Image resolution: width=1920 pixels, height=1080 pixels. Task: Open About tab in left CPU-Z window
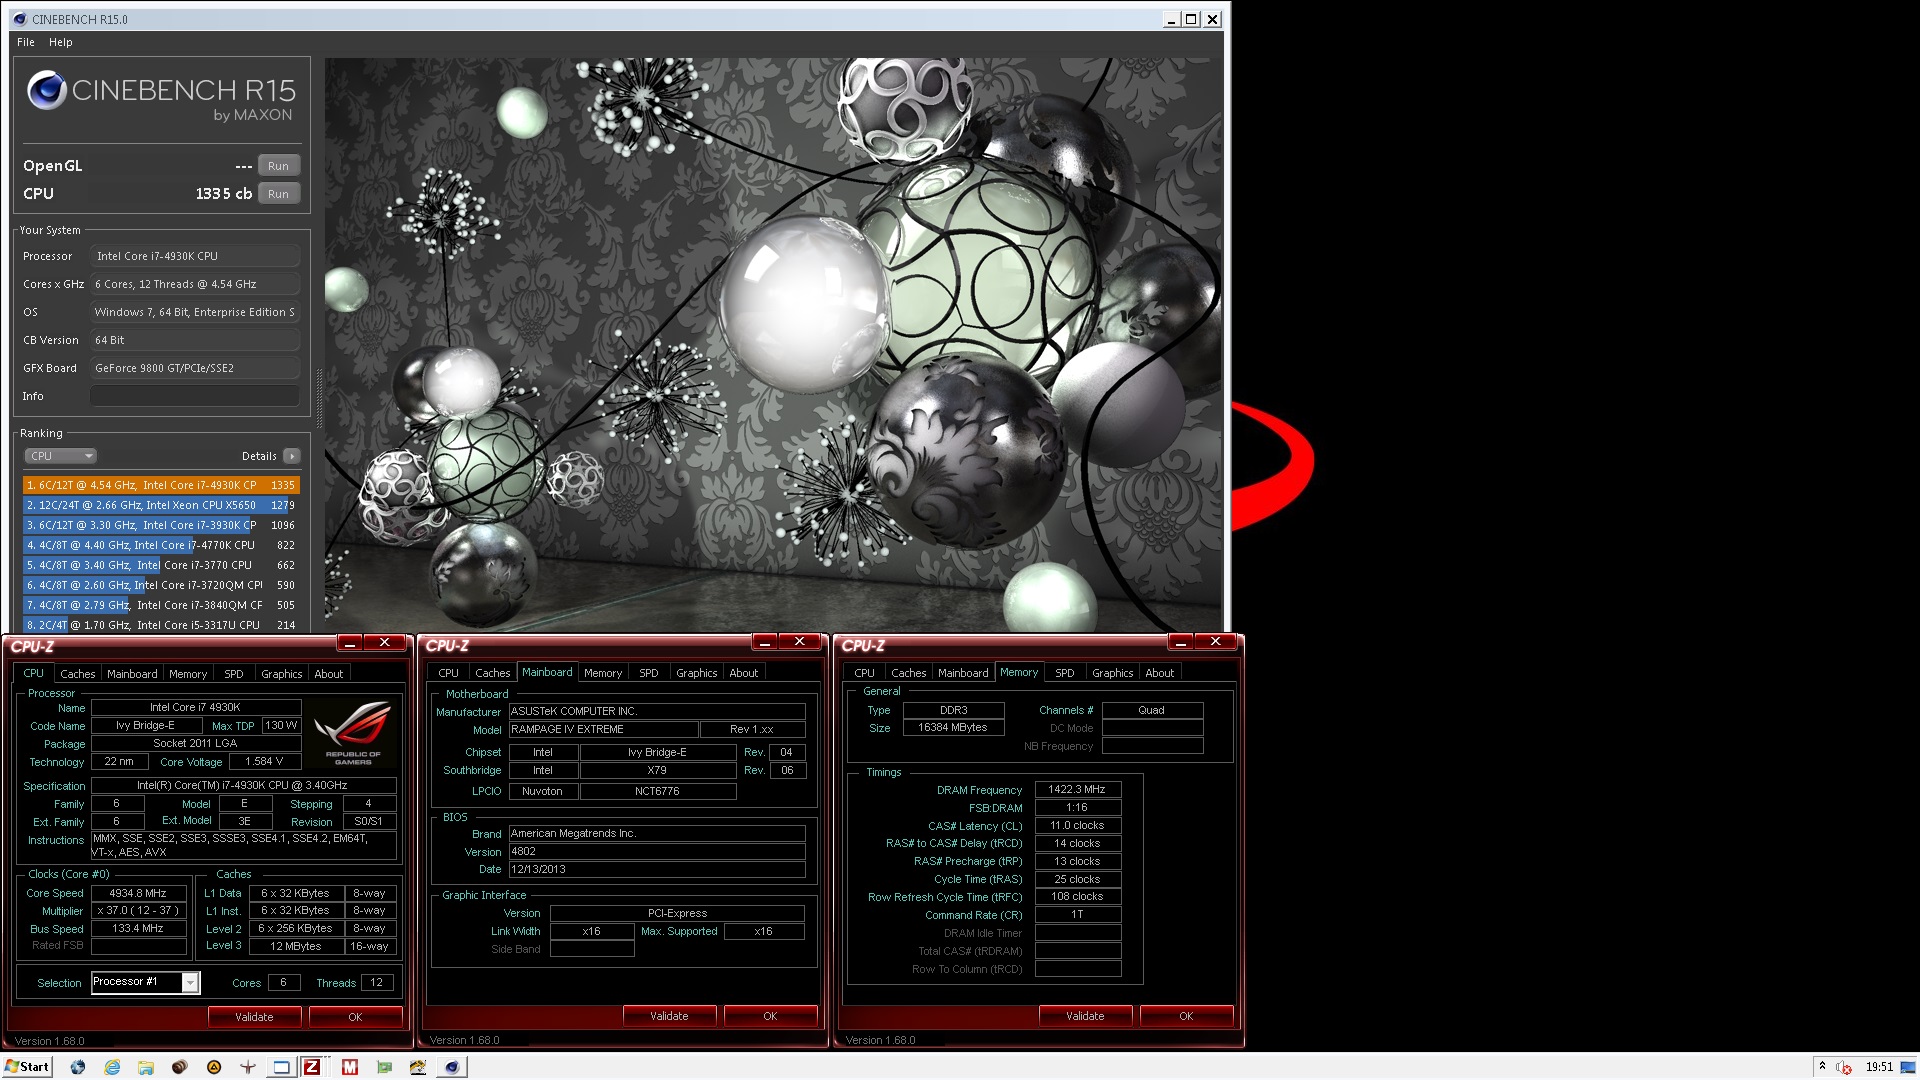[x=329, y=674]
